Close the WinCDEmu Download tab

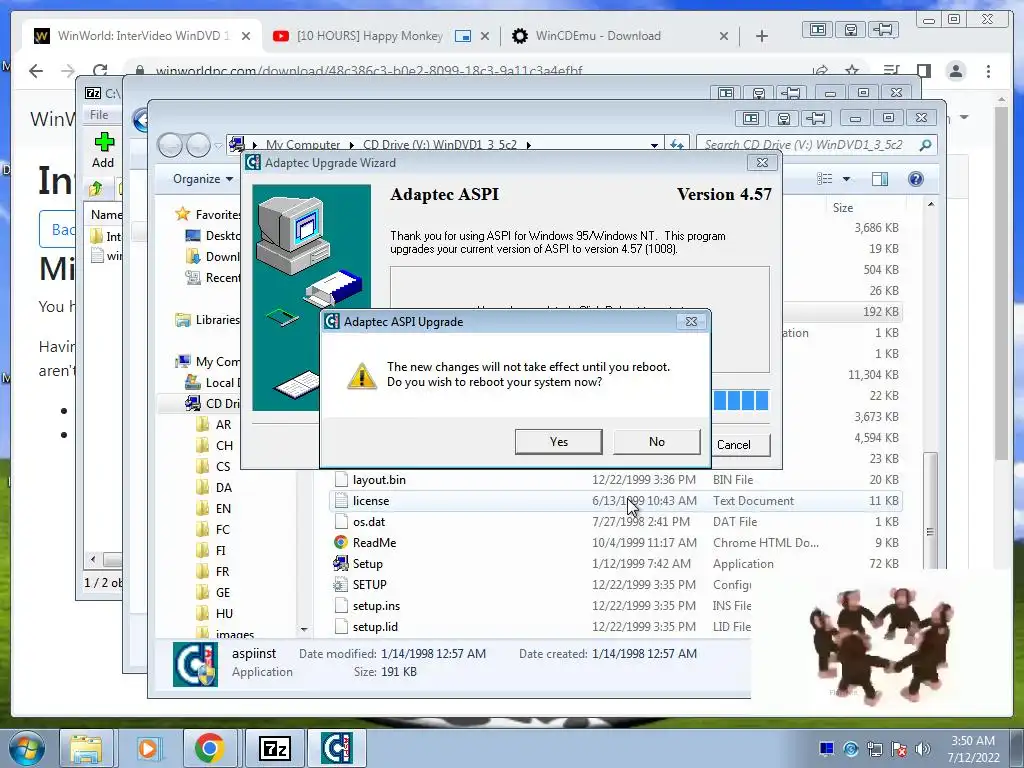pyautogui.click(x=724, y=36)
